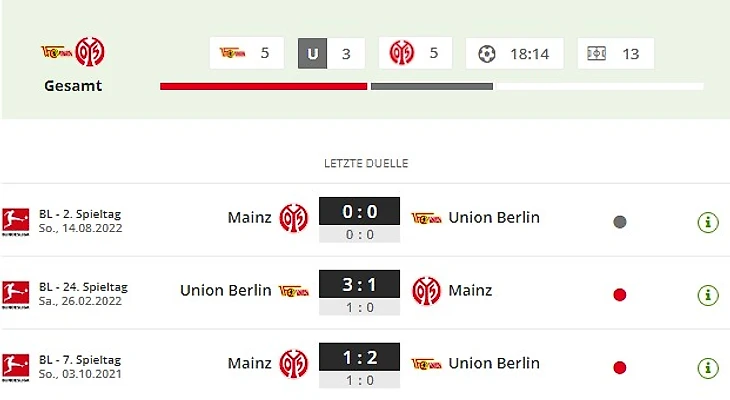Open info icon for the 26.02.2022 match
Image resolution: width=730 pixels, height=400 pixels.
(707, 295)
